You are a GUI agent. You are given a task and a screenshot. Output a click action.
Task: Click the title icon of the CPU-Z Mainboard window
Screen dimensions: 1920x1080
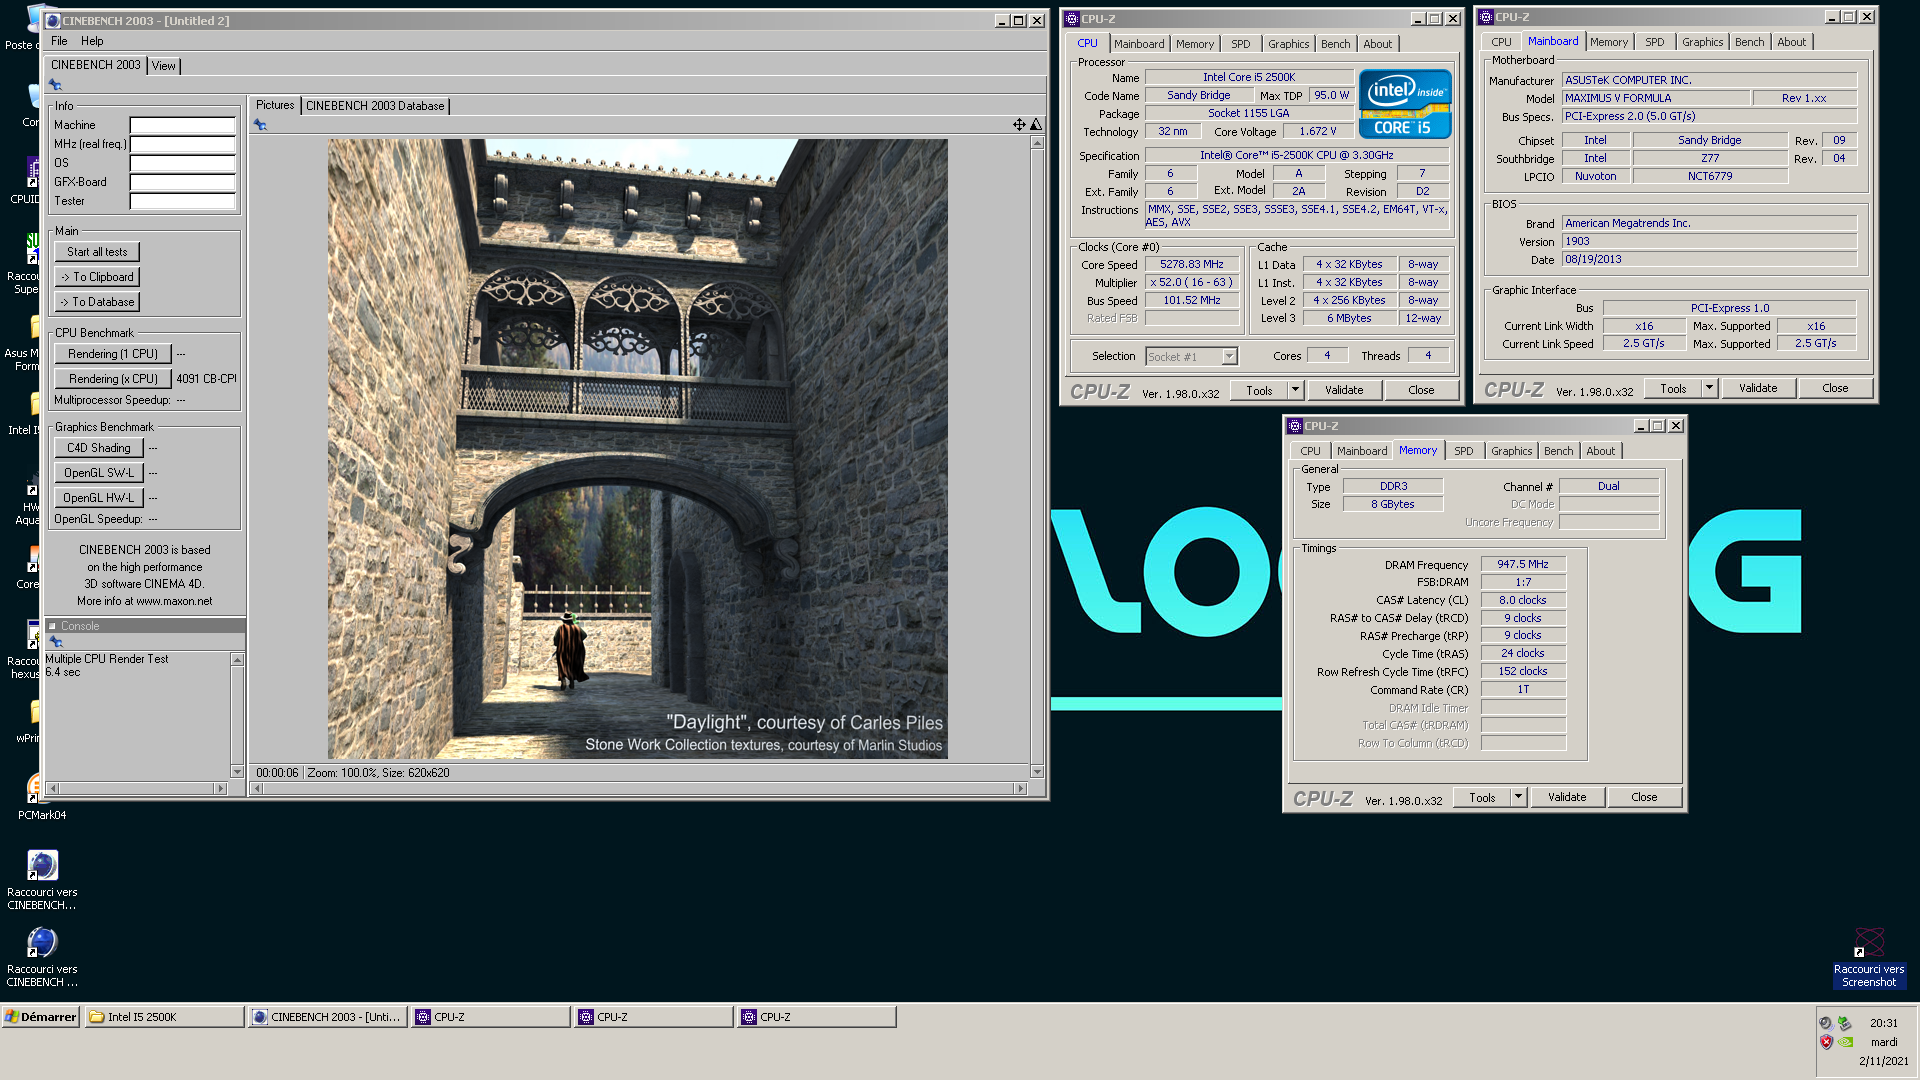1486,17
